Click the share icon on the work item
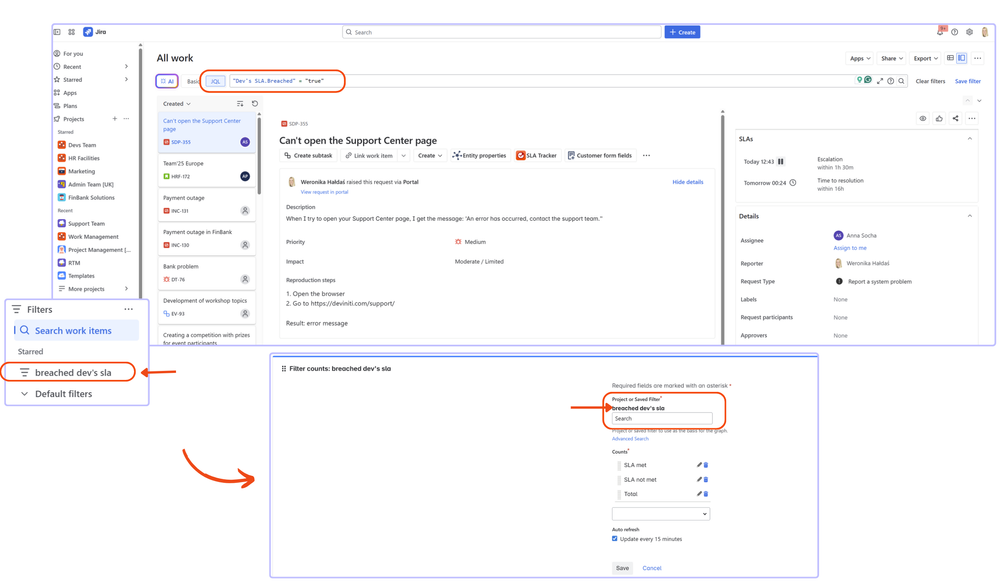This screenshot has width=999, height=586. [955, 118]
